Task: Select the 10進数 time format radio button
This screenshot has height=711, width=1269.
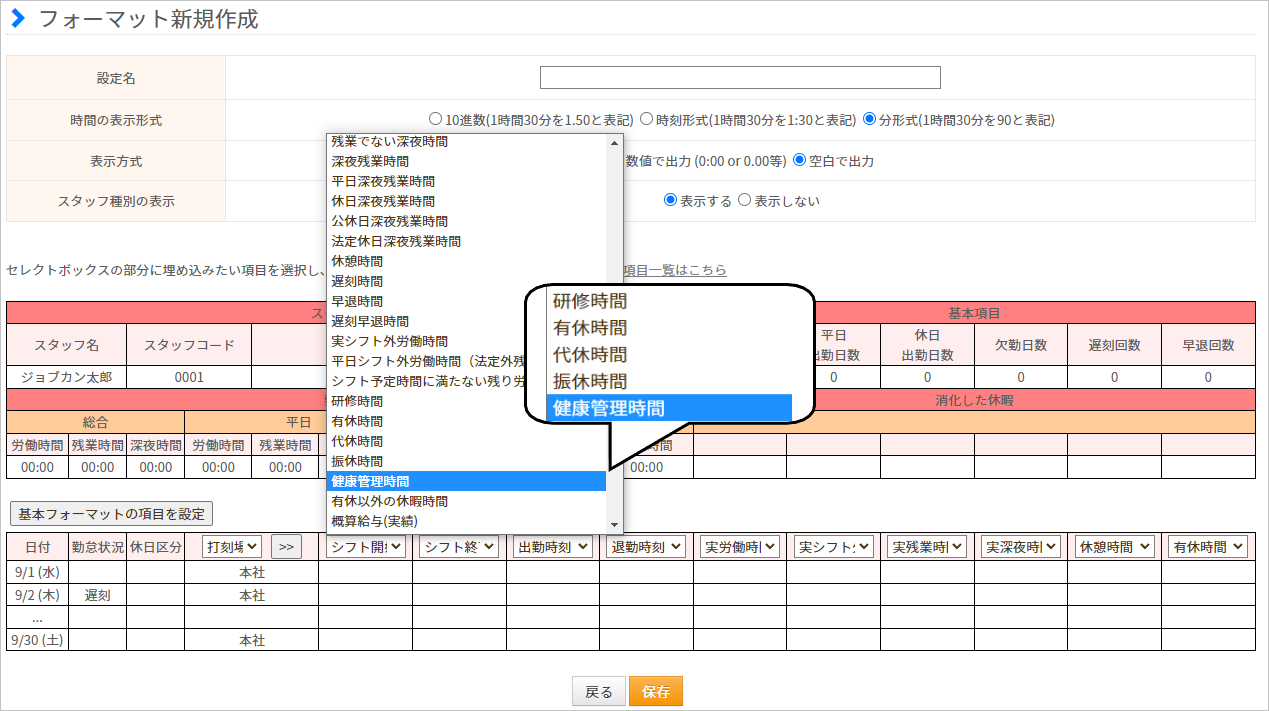Action: tap(435, 120)
